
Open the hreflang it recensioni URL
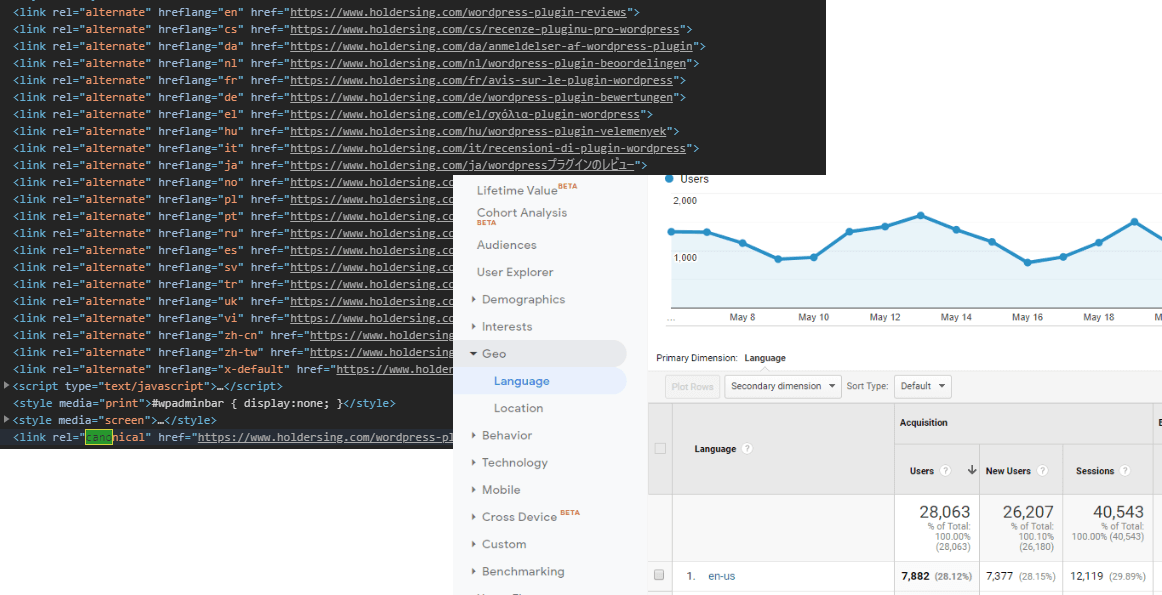point(488,148)
